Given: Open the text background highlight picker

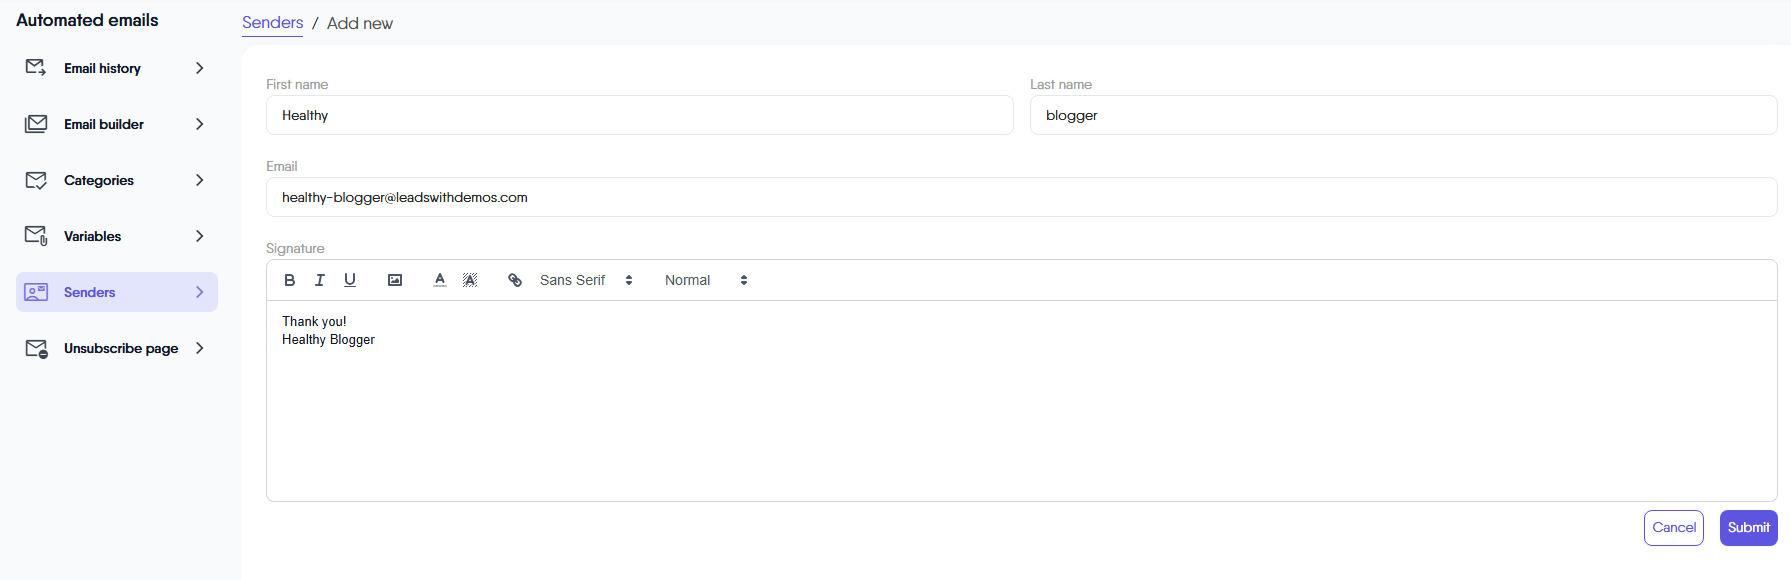Looking at the screenshot, I should (x=470, y=280).
